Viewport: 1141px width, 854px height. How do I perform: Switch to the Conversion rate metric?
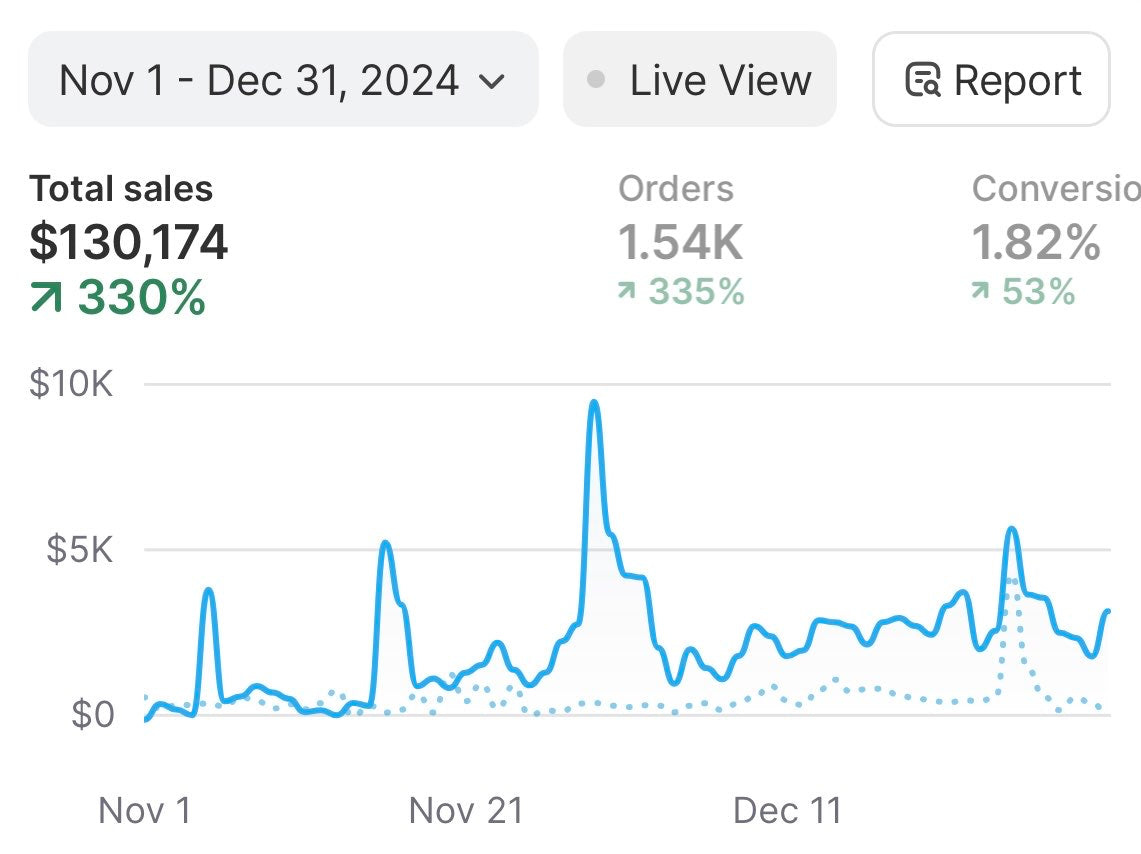pyautogui.click(x=1055, y=188)
